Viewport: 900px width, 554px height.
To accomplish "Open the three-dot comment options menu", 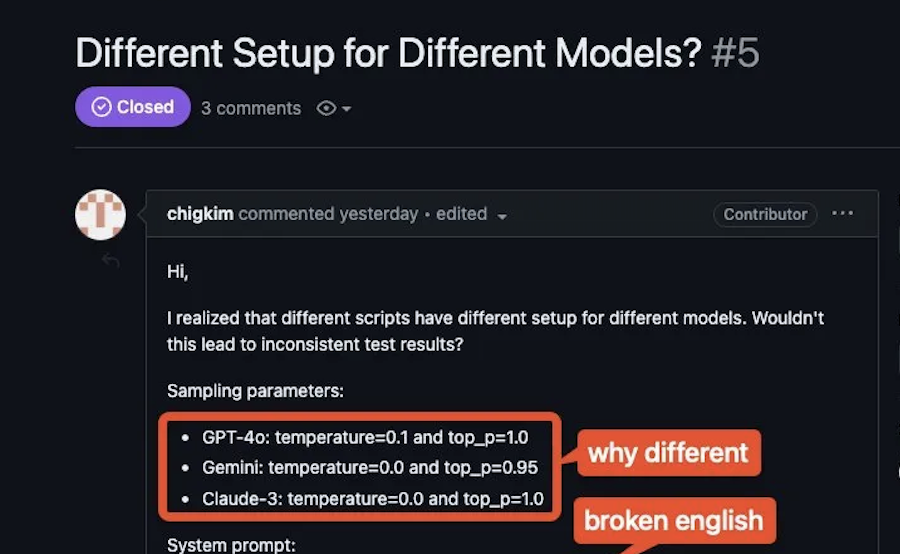I will point(843,213).
